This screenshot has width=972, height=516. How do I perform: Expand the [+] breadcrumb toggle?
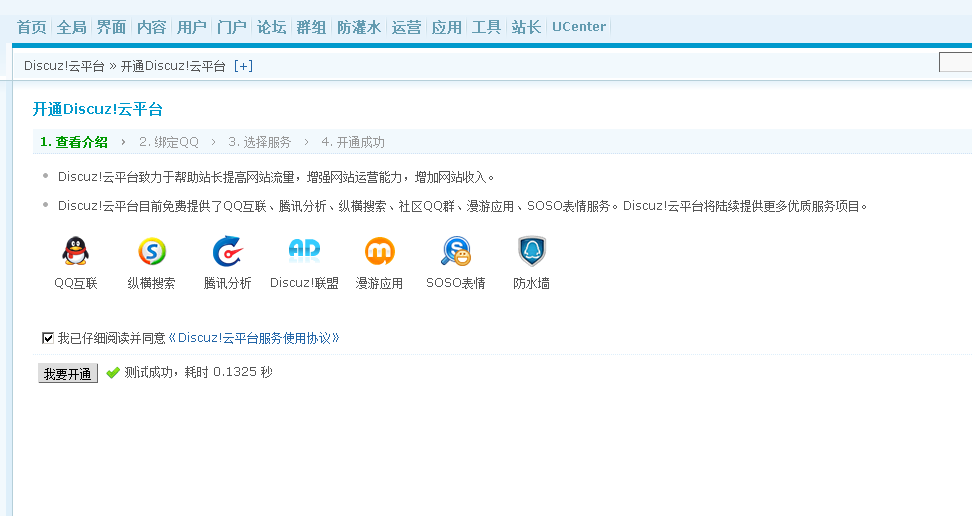pos(243,66)
